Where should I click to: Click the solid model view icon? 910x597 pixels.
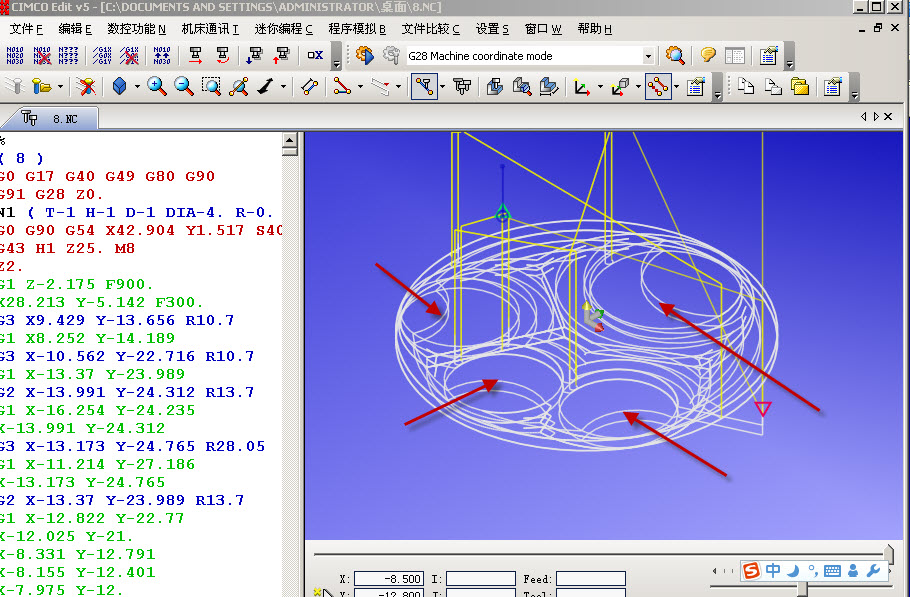point(494,87)
